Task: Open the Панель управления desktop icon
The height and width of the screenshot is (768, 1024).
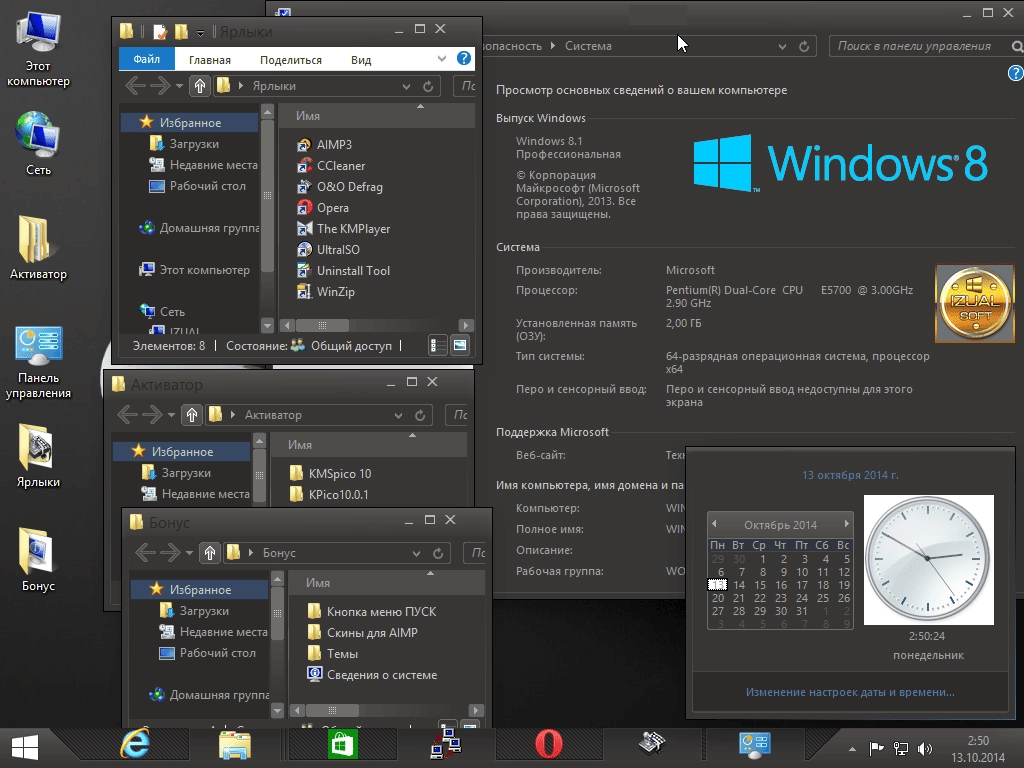Action: [x=38, y=362]
